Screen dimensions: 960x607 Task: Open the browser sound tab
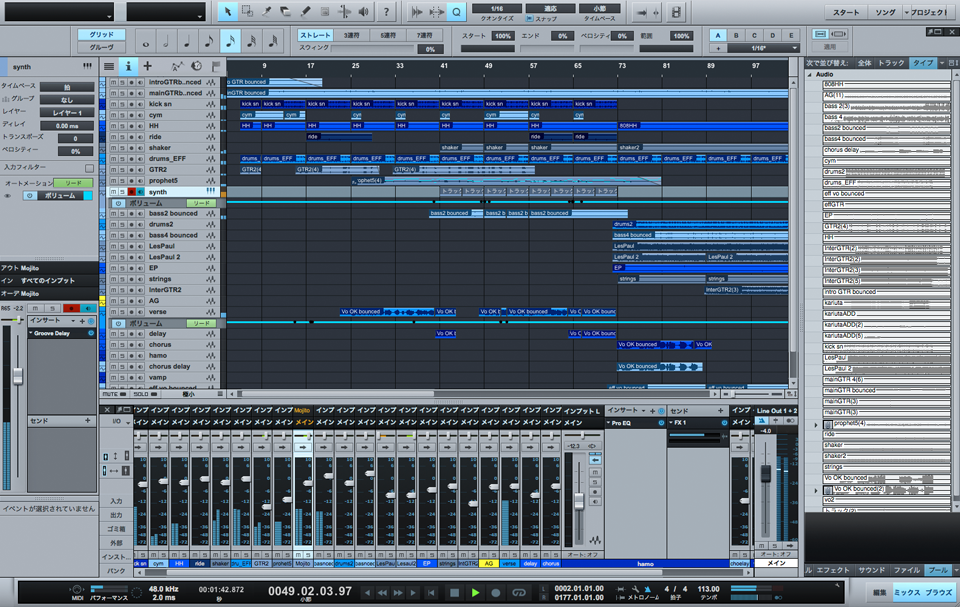[871, 570]
